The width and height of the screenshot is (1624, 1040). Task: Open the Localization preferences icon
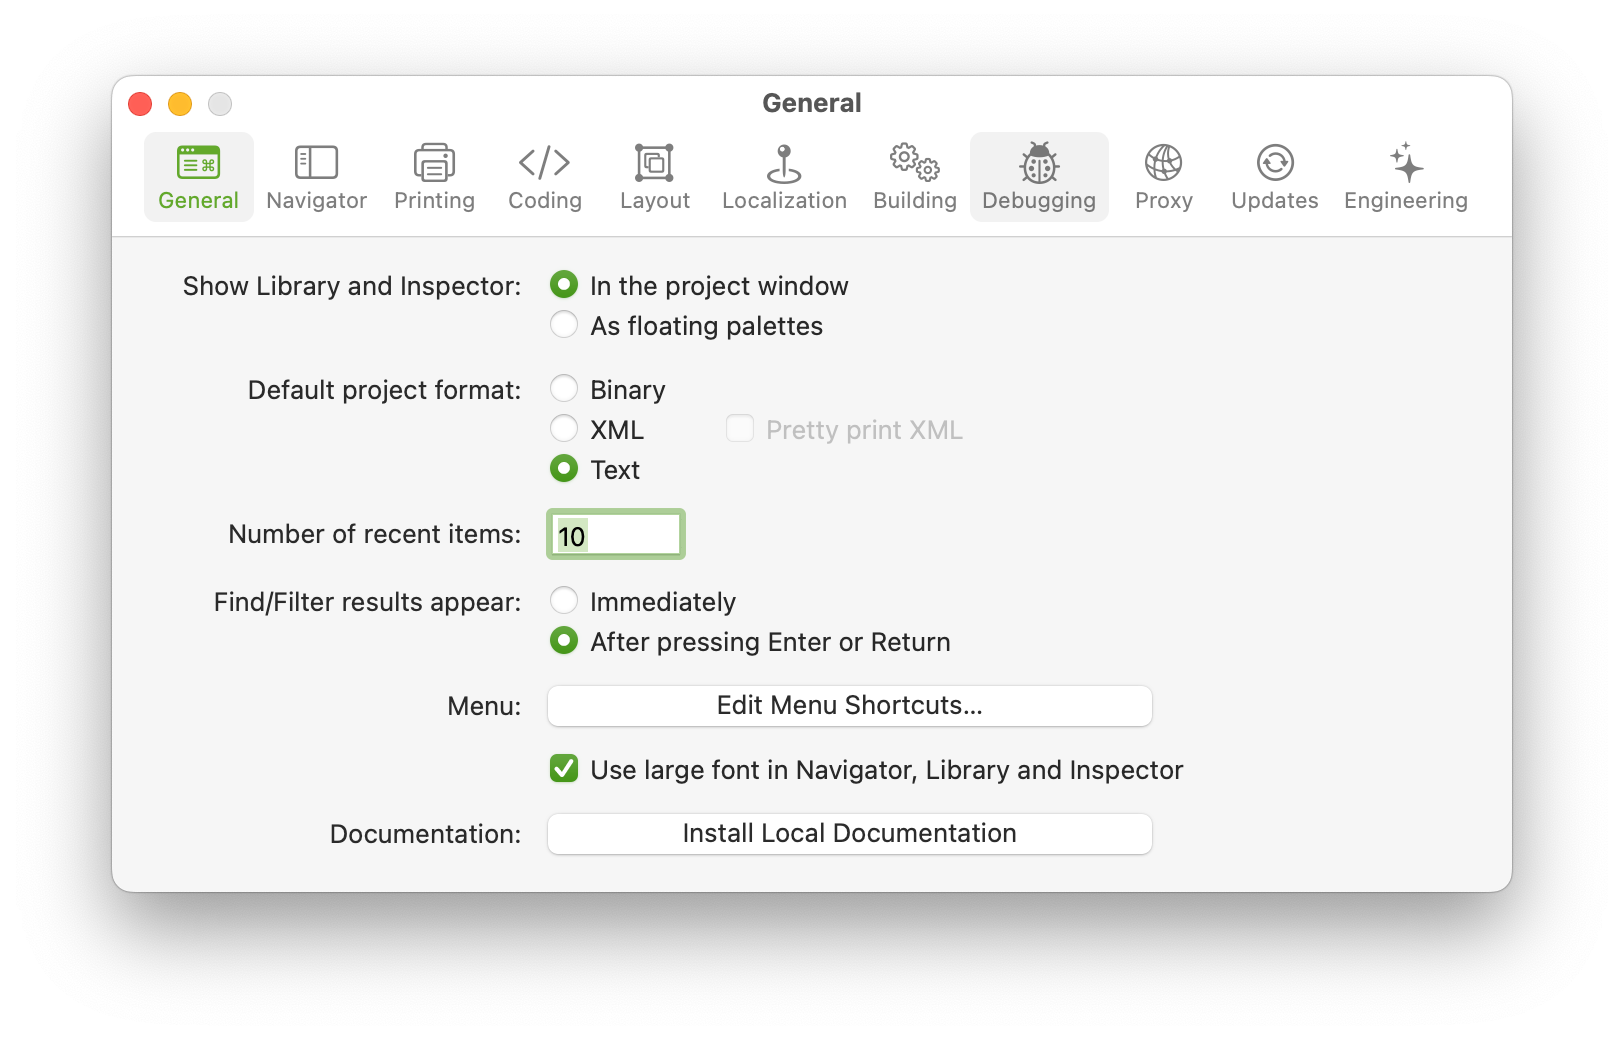(784, 164)
